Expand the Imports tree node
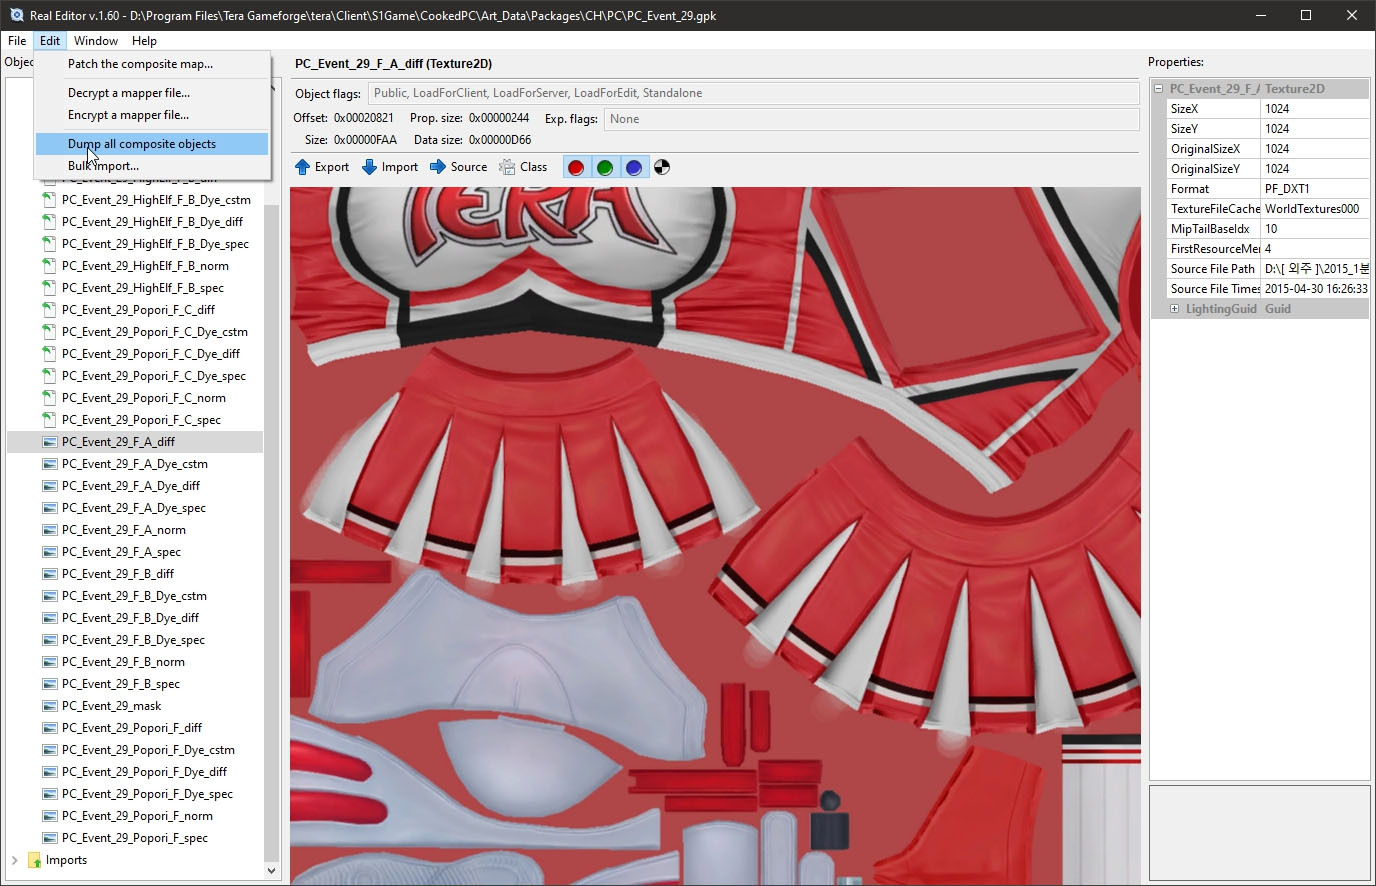 pyautogui.click(x=14, y=860)
